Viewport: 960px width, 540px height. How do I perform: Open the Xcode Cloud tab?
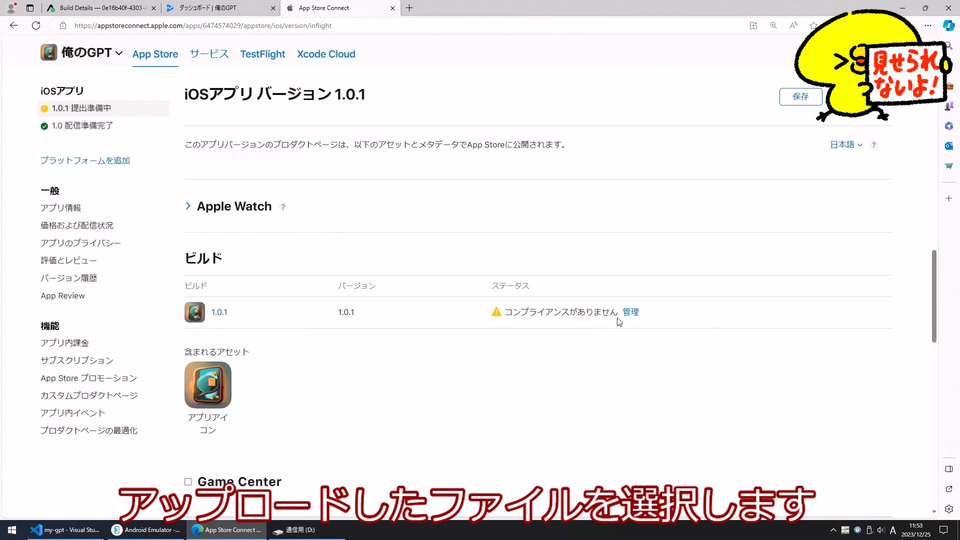pyautogui.click(x=326, y=54)
